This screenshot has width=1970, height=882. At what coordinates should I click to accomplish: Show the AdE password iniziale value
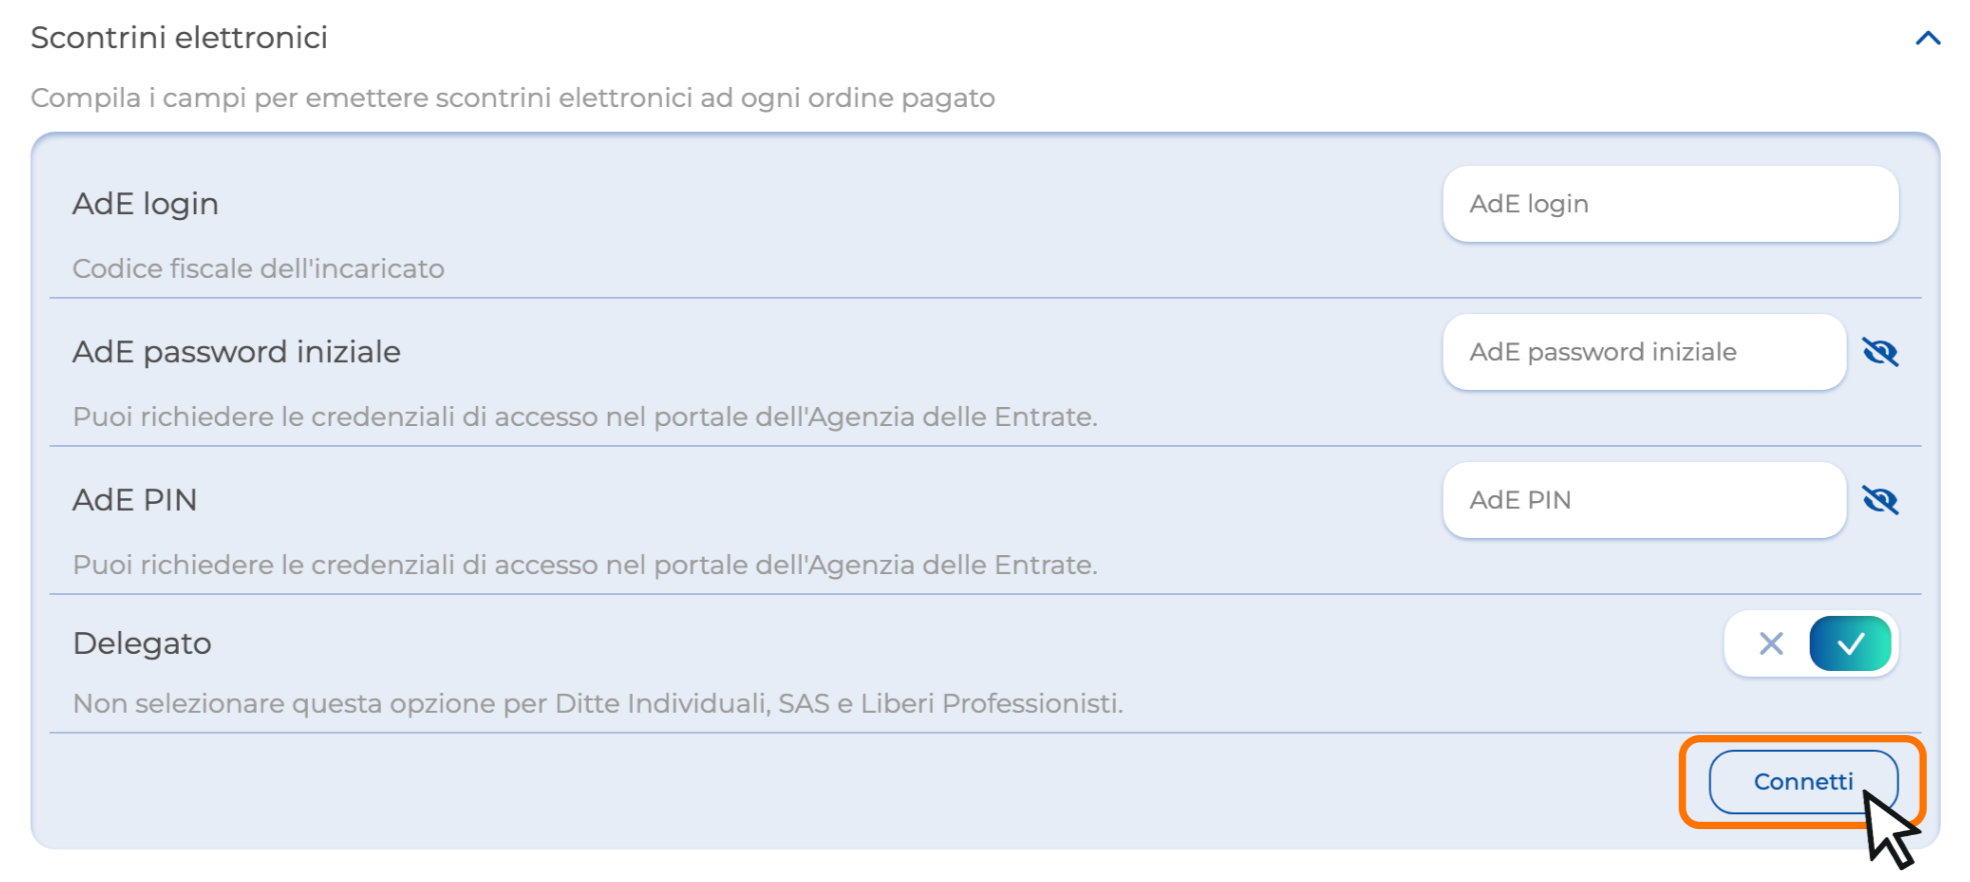point(1880,352)
